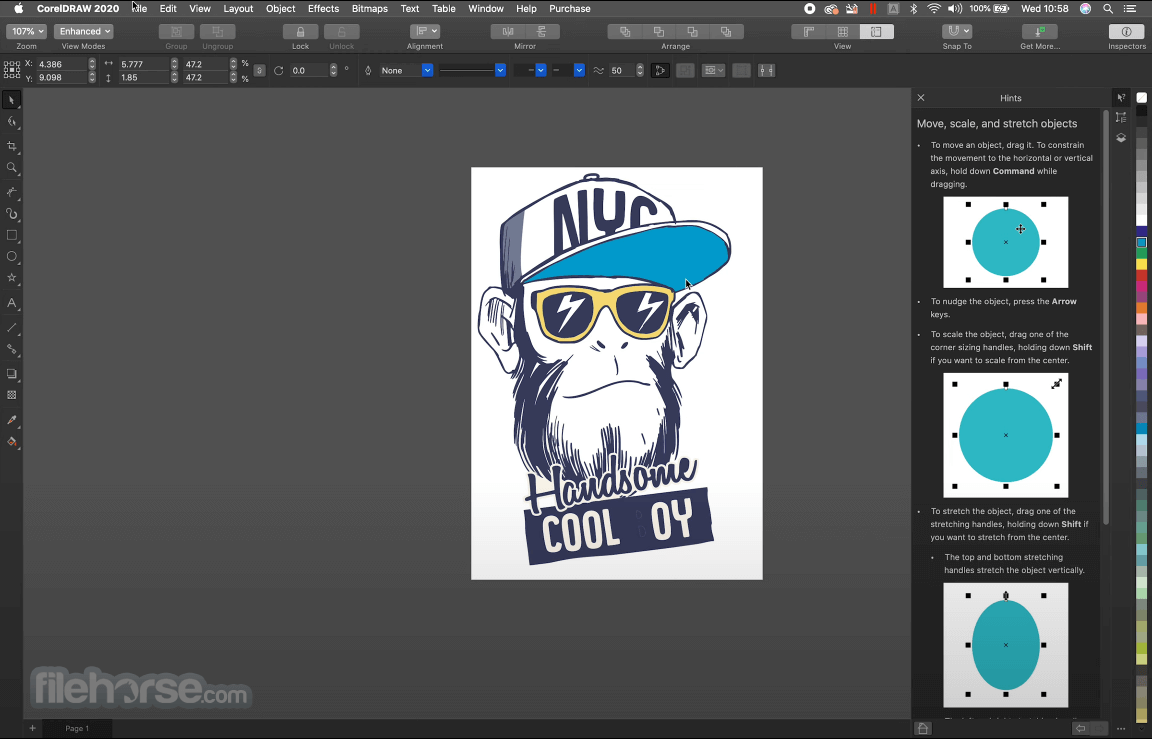Open the Effects menu
This screenshot has height=739, width=1152.
[323, 9]
